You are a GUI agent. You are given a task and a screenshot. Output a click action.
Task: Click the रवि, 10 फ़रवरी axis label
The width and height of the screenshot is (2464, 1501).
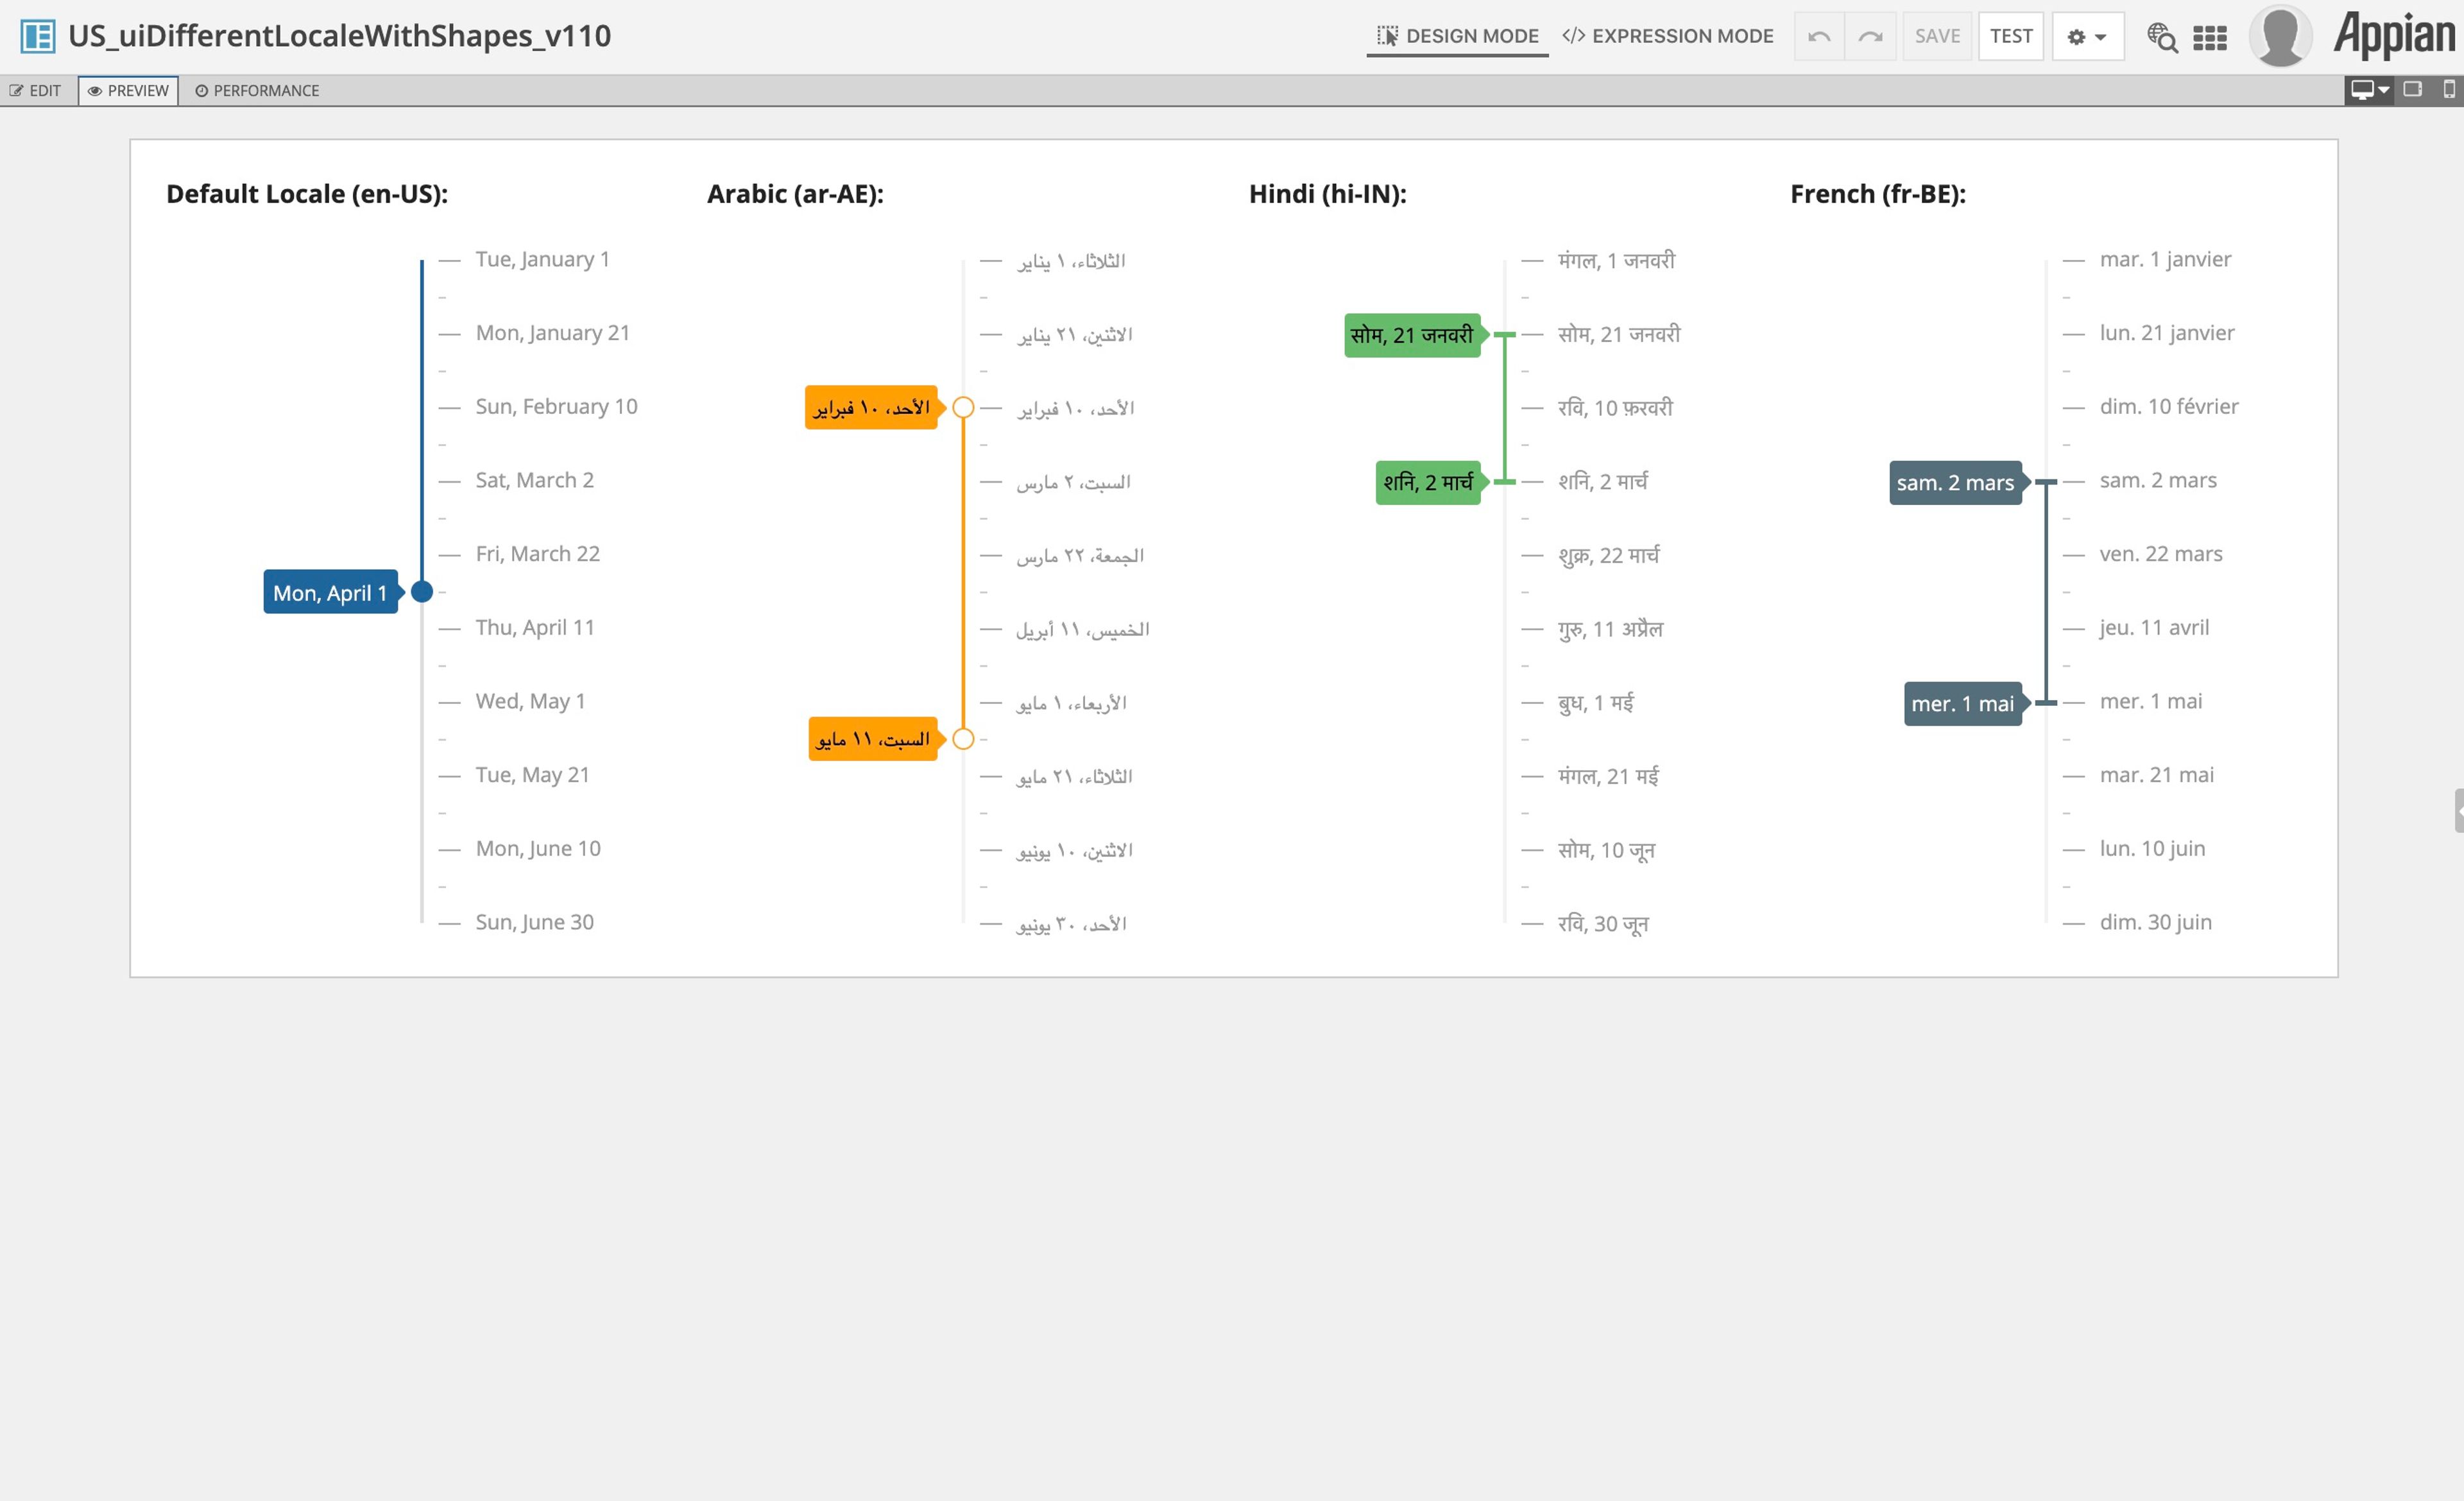pos(1615,407)
